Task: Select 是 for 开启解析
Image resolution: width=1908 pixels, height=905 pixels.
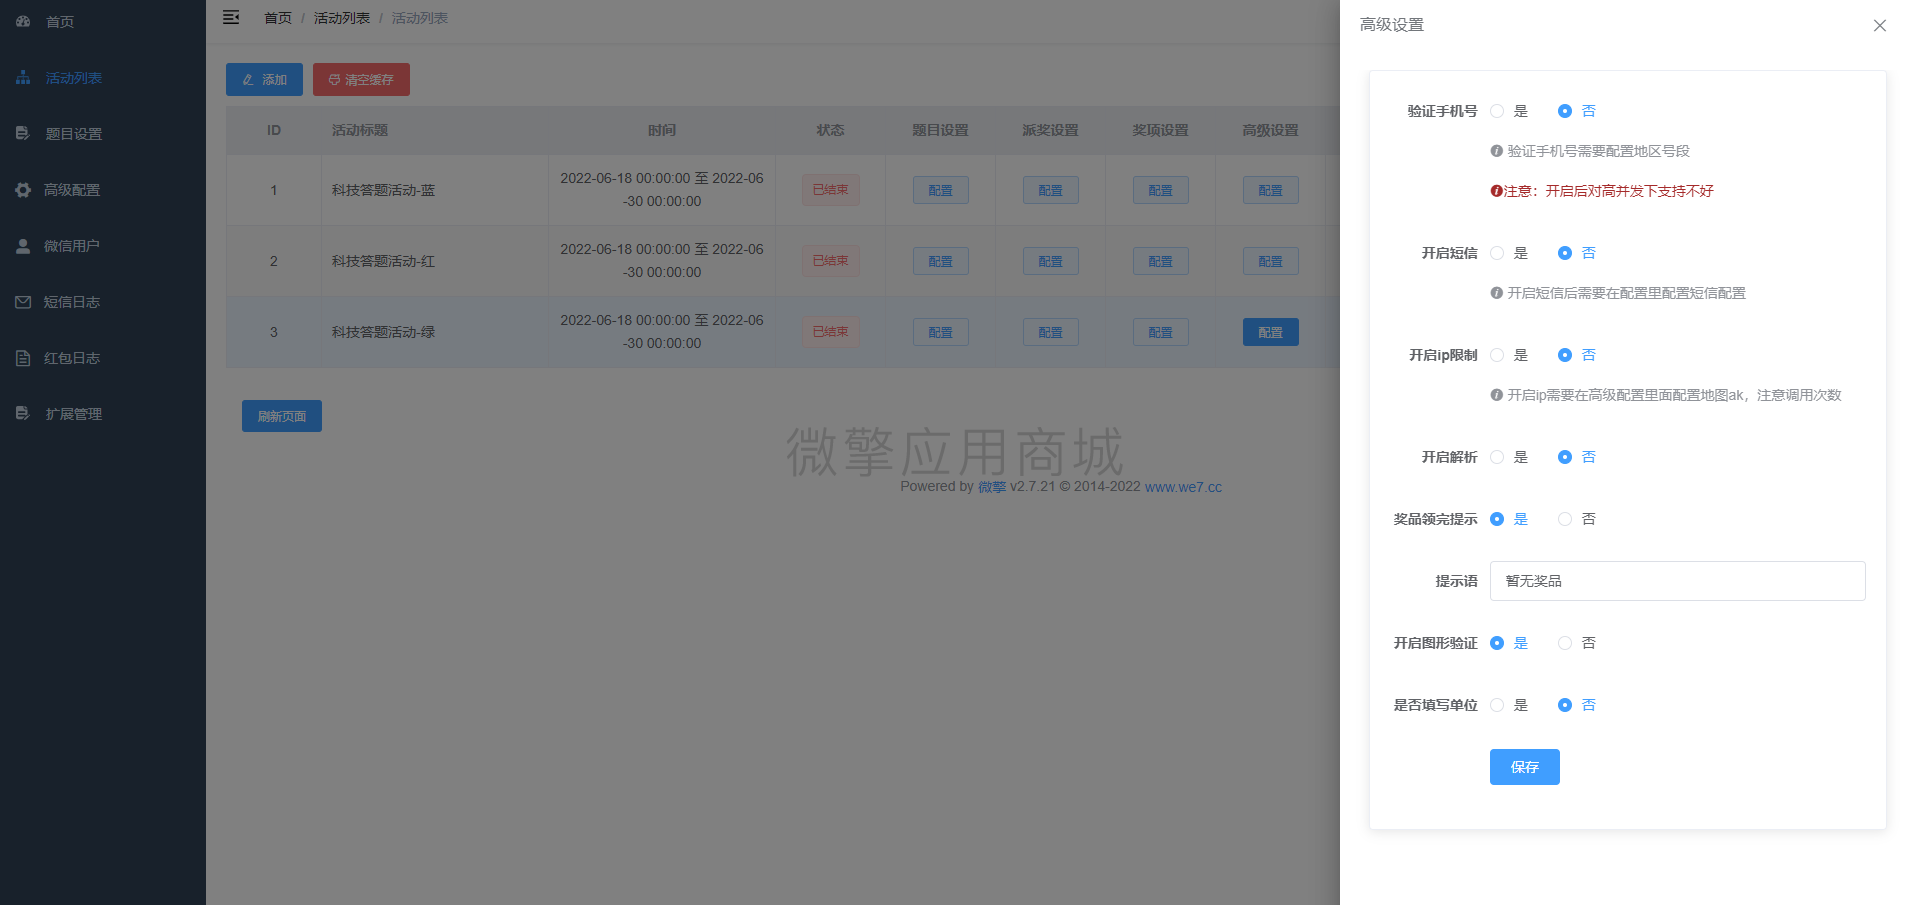Action: pos(1497,457)
